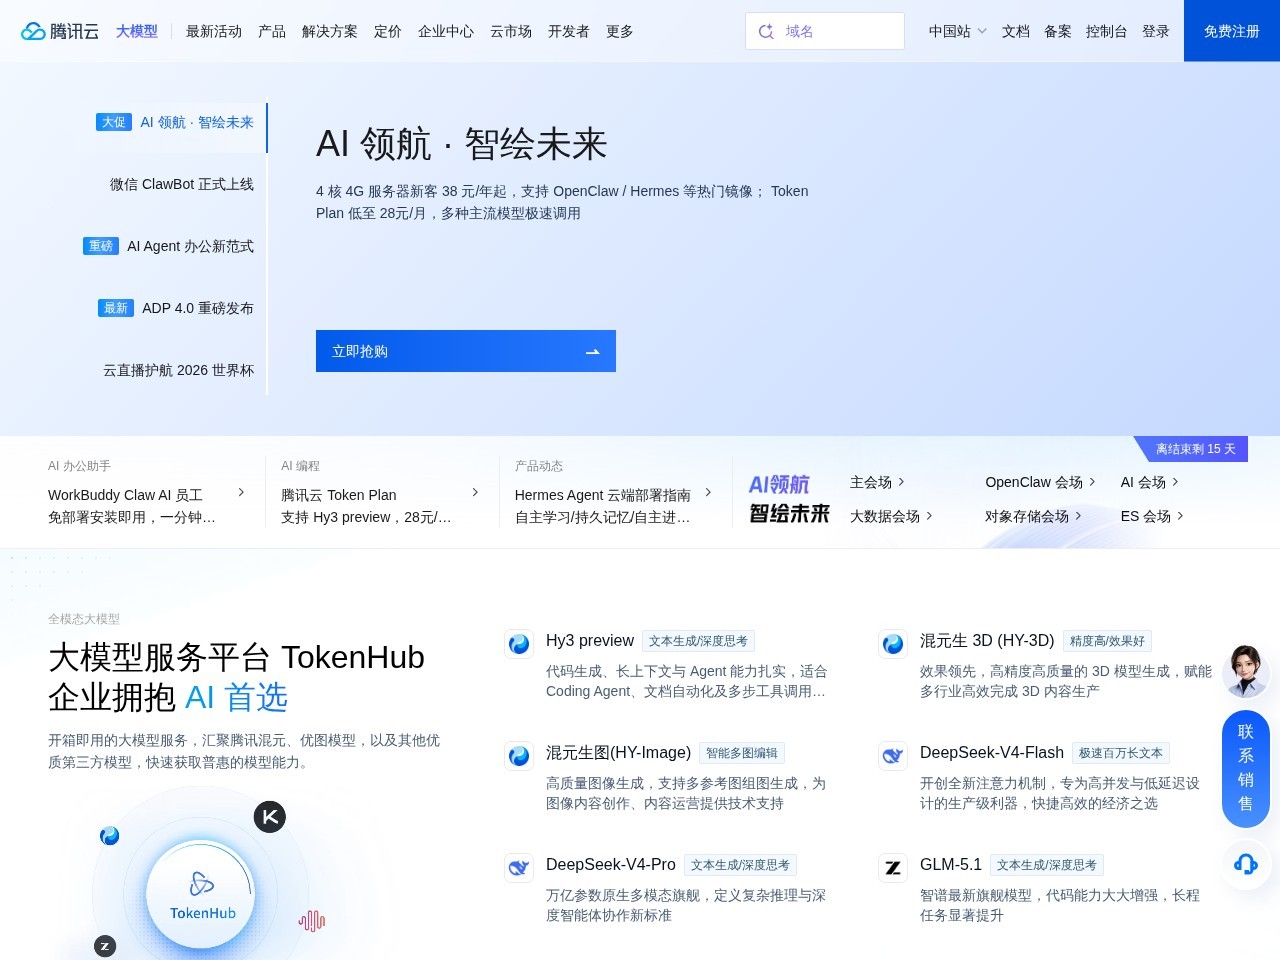The width and height of the screenshot is (1280, 960).
Task: Click the 文本生成/深度思考 tag next to Hy3 preview
Action: pyautogui.click(x=698, y=641)
